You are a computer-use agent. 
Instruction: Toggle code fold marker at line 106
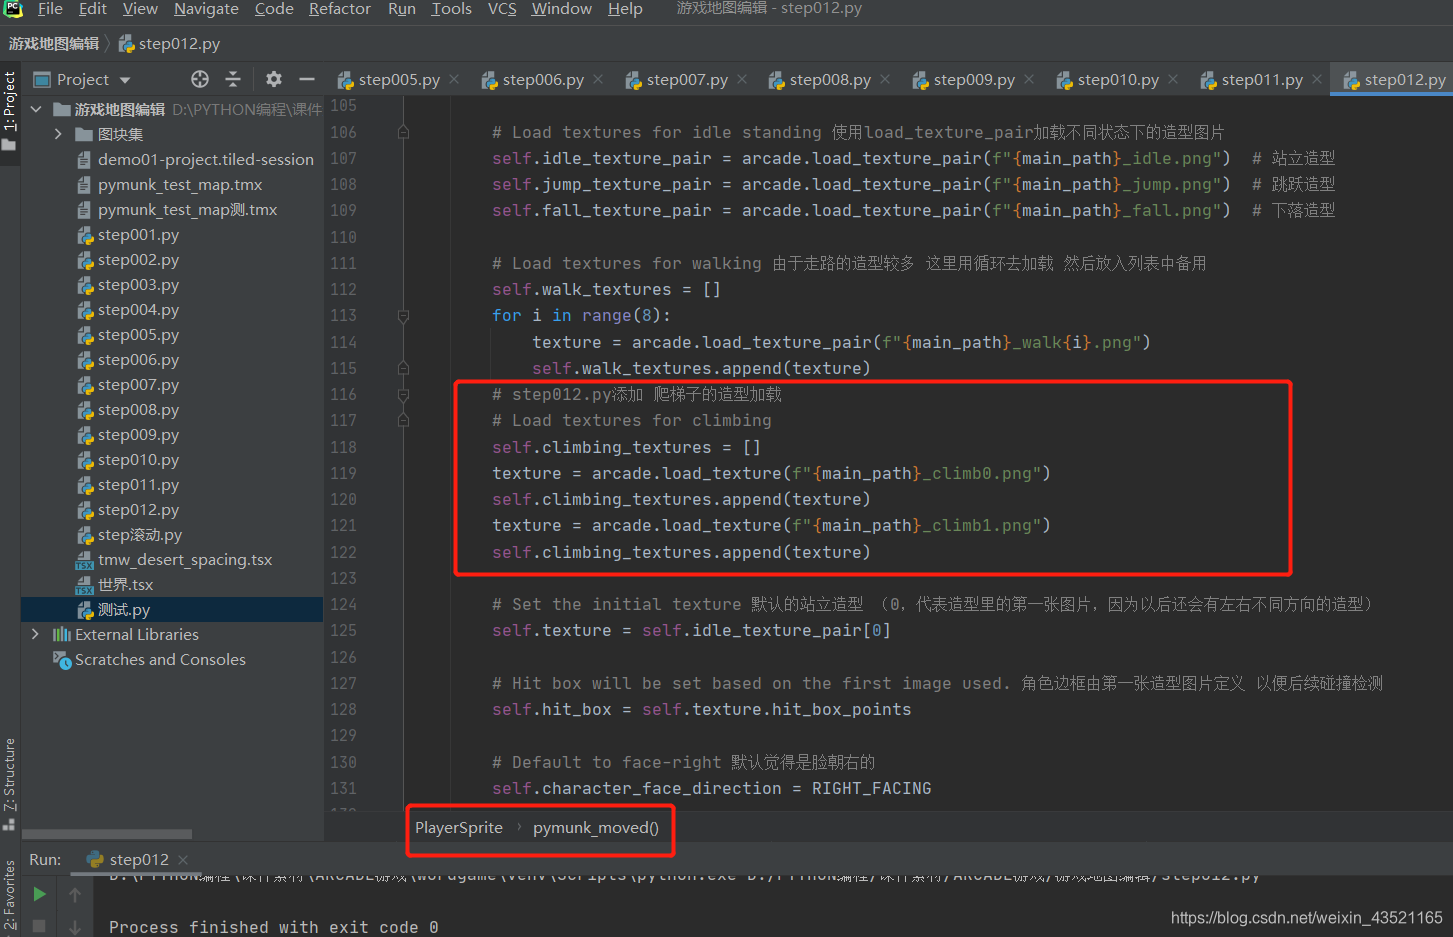(403, 132)
